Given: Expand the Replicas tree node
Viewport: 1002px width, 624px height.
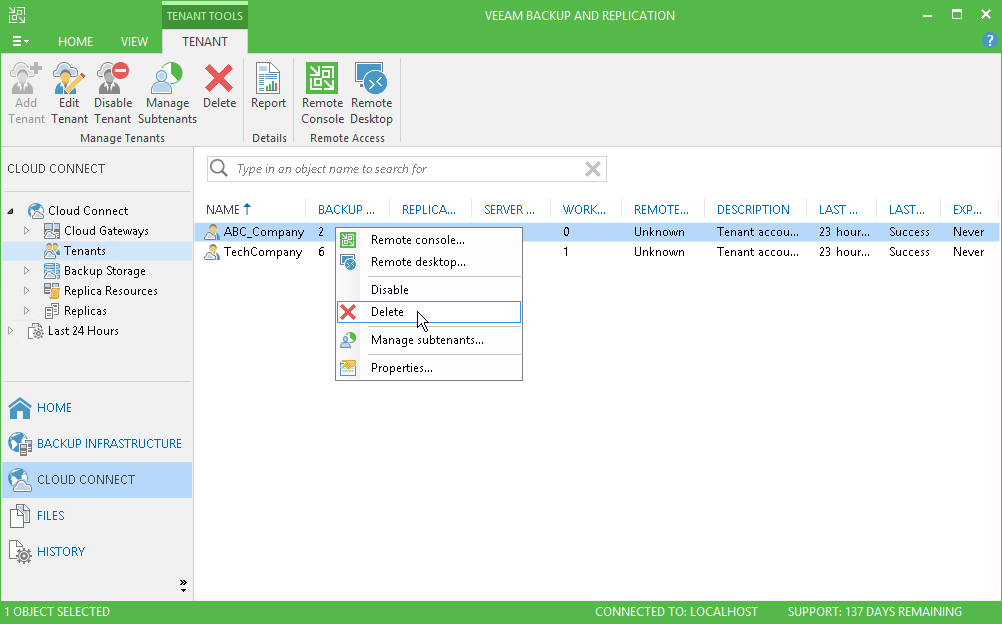Looking at the screenshot, I should coord(26,311).
